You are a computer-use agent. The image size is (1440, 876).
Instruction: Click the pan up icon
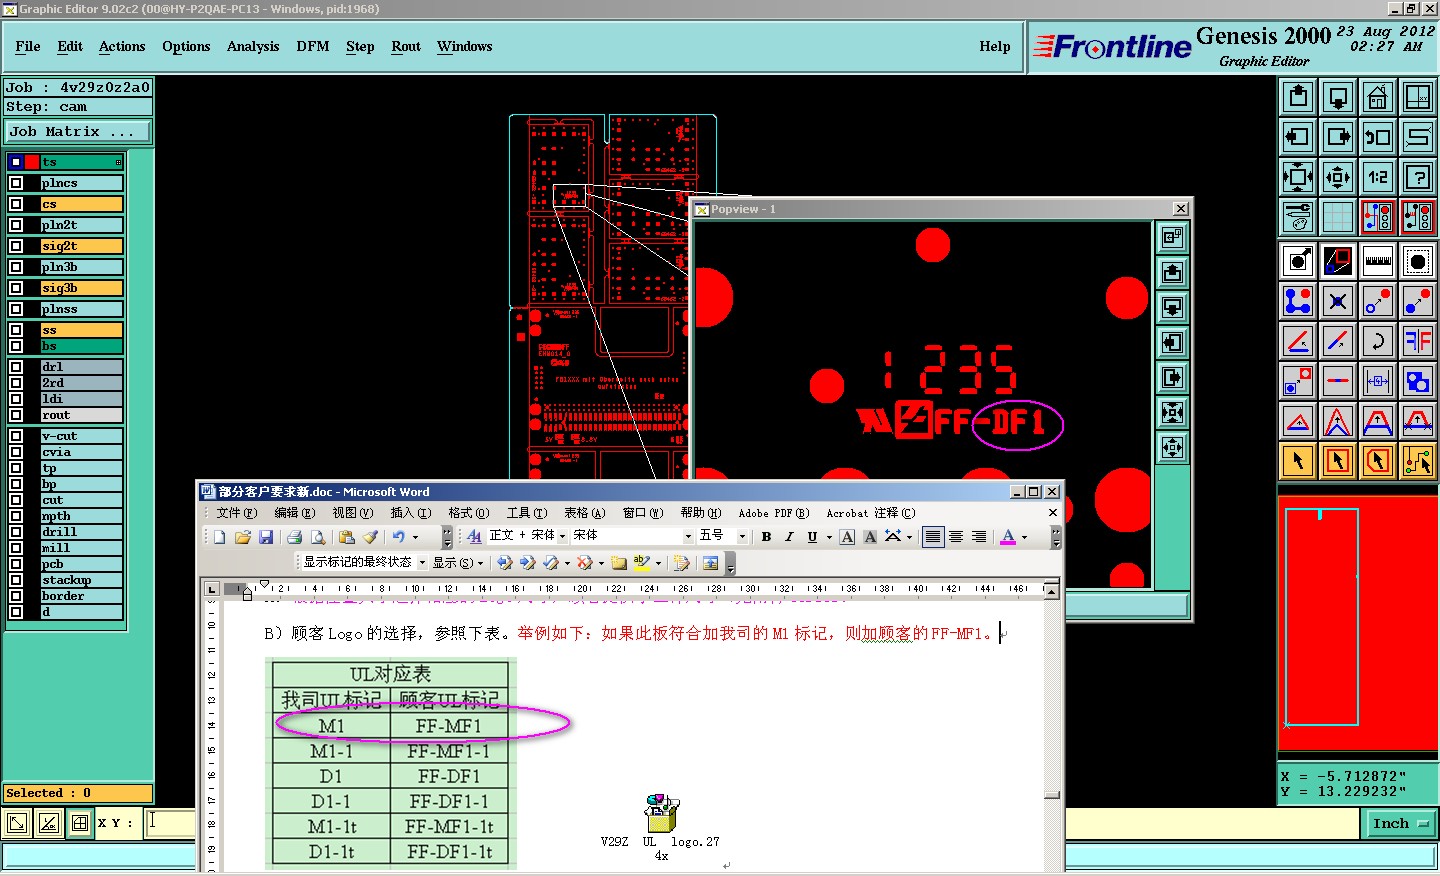tap(1298, 97)
